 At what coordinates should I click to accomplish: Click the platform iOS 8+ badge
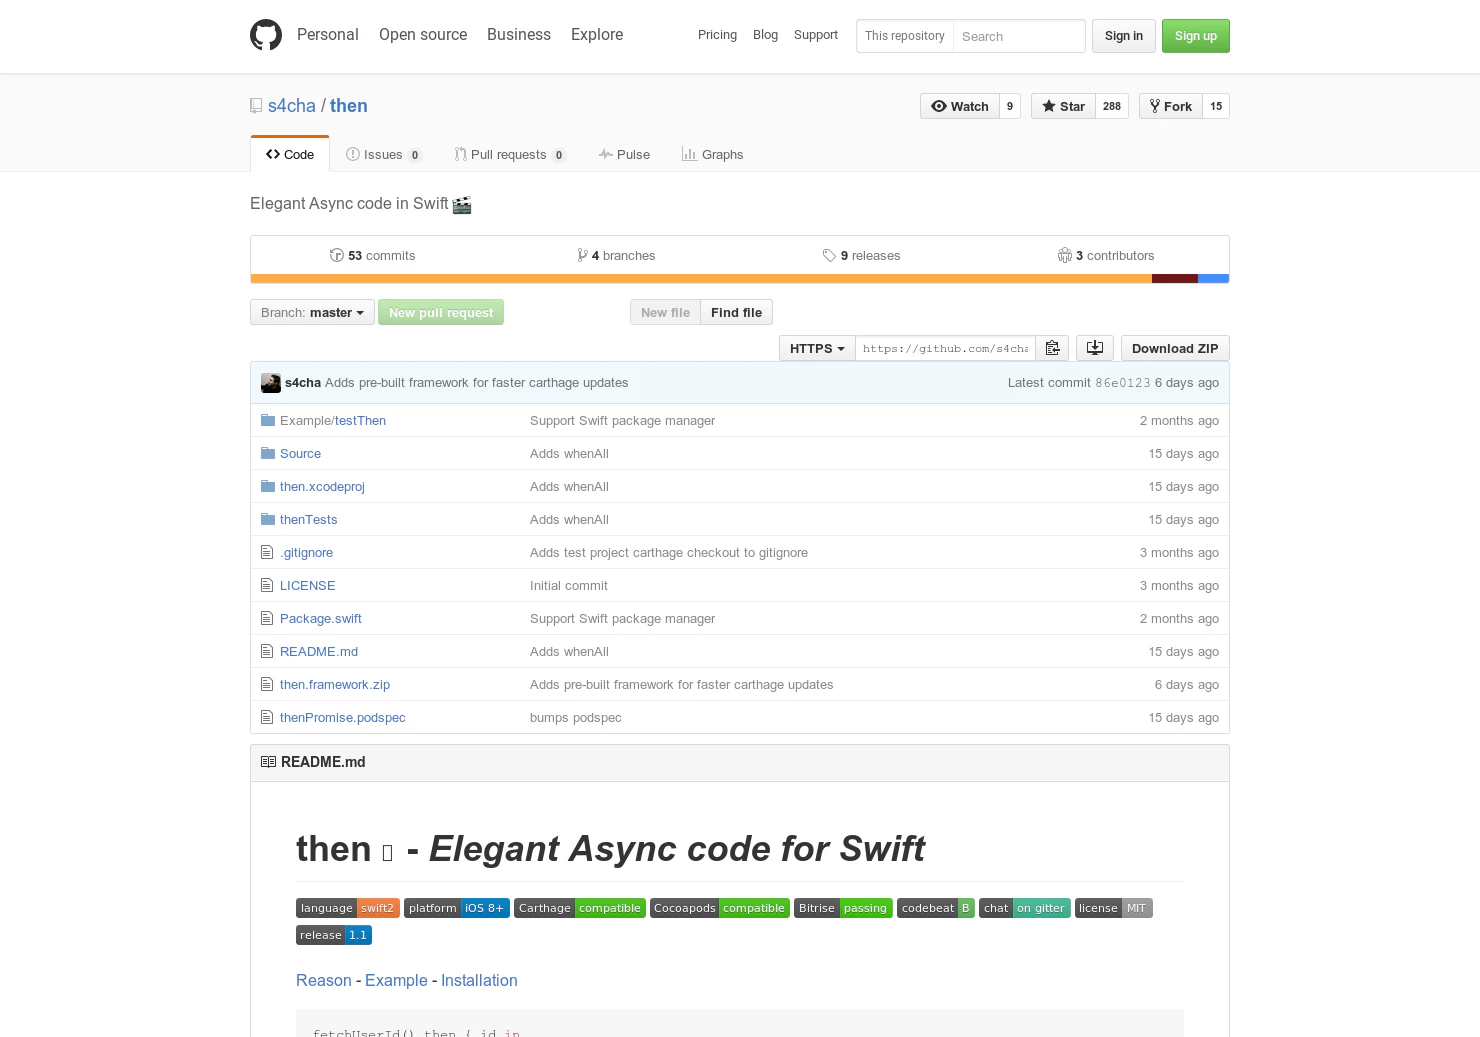click(x=457, y=908)
